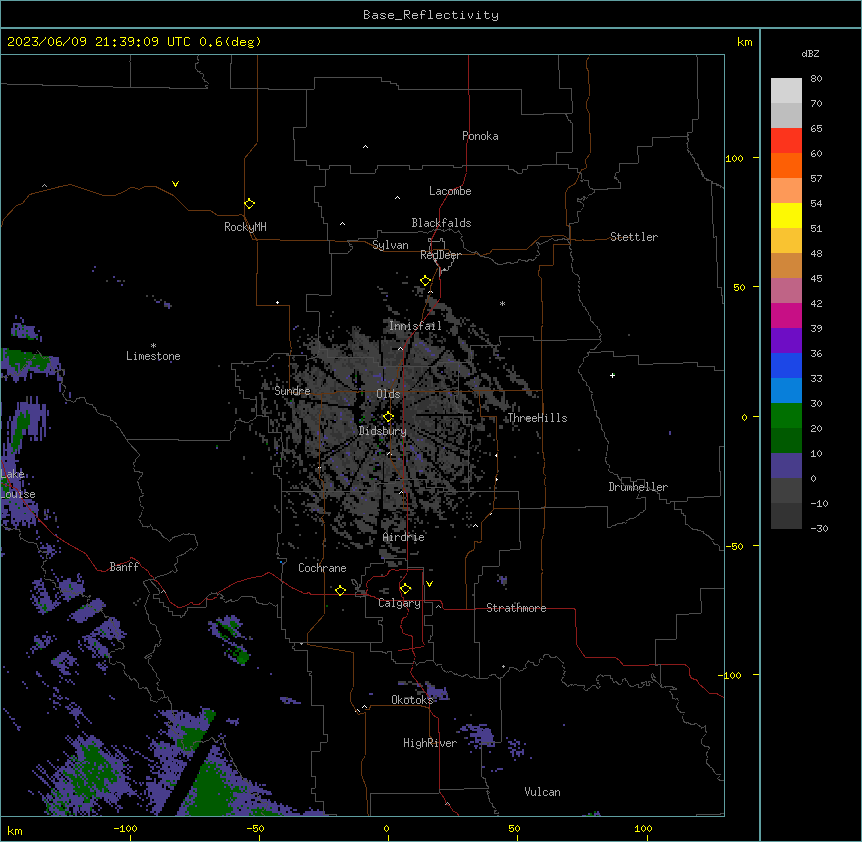The height and width of the screenshot is (842, 862).
Task: Select the Limestone label
Action: 153,356
